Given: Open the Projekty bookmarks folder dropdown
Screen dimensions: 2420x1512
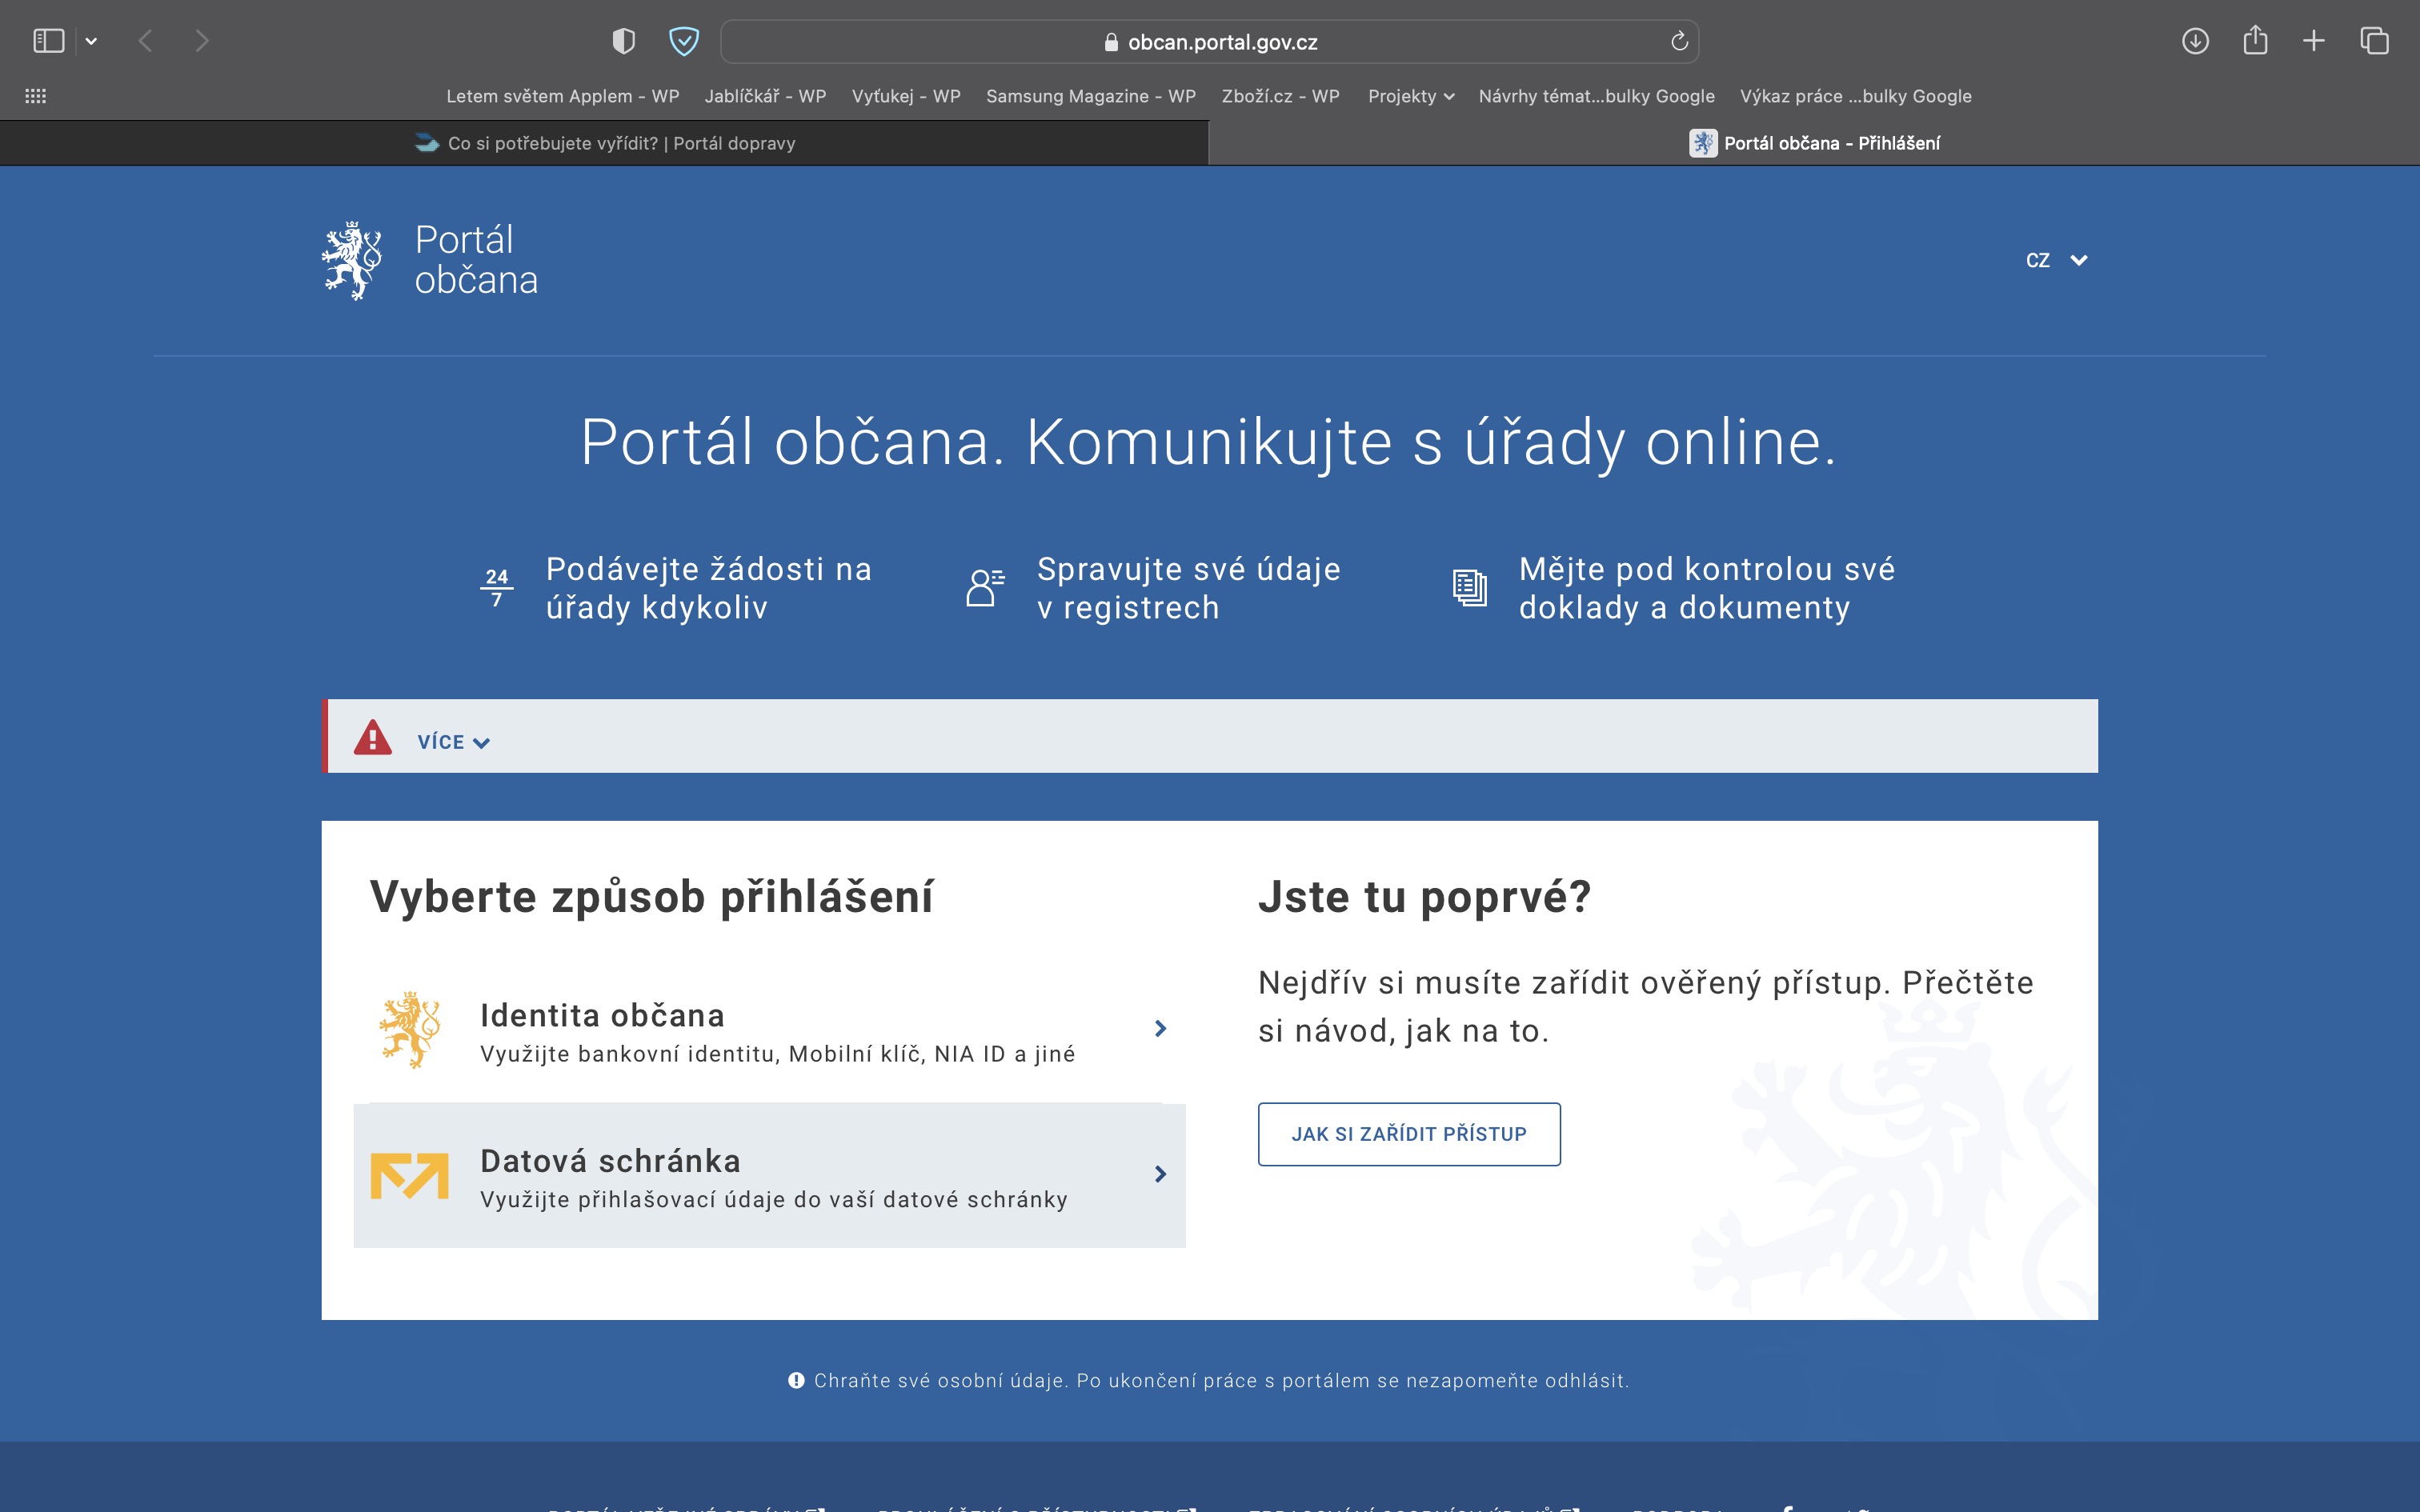Looking at the screenshot, I should click(1410, 96).
